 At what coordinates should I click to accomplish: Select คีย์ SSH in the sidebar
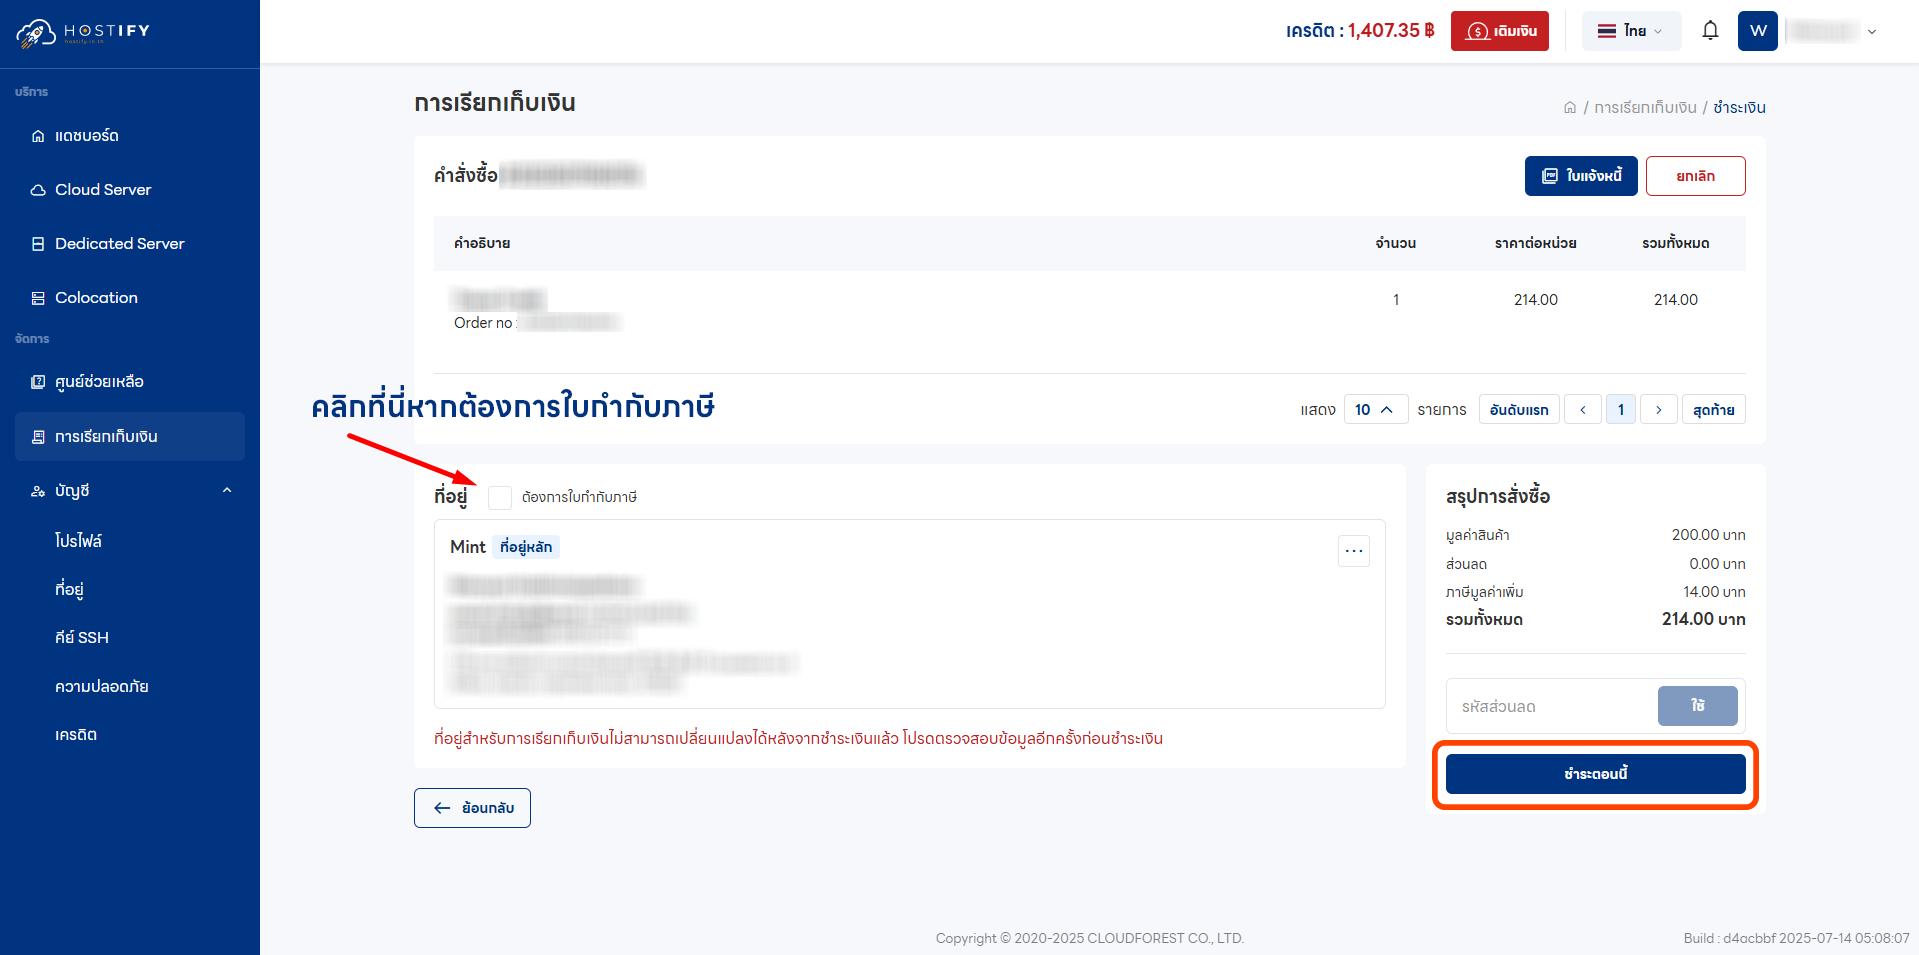click(x=81, y=637)
